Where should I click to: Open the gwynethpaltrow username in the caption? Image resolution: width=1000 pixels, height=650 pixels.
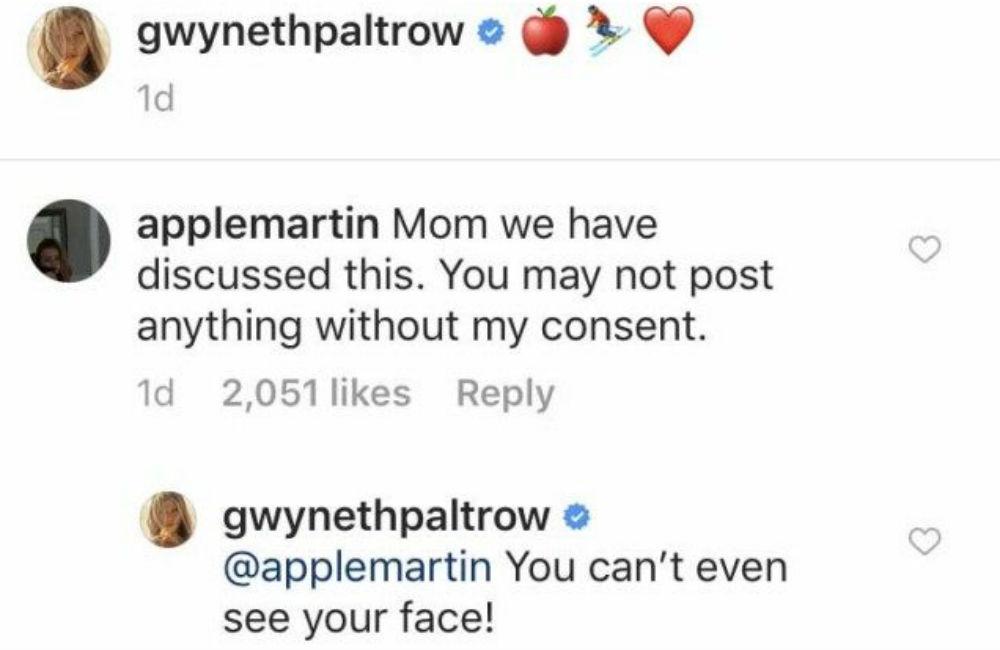[x=303, y=34]
